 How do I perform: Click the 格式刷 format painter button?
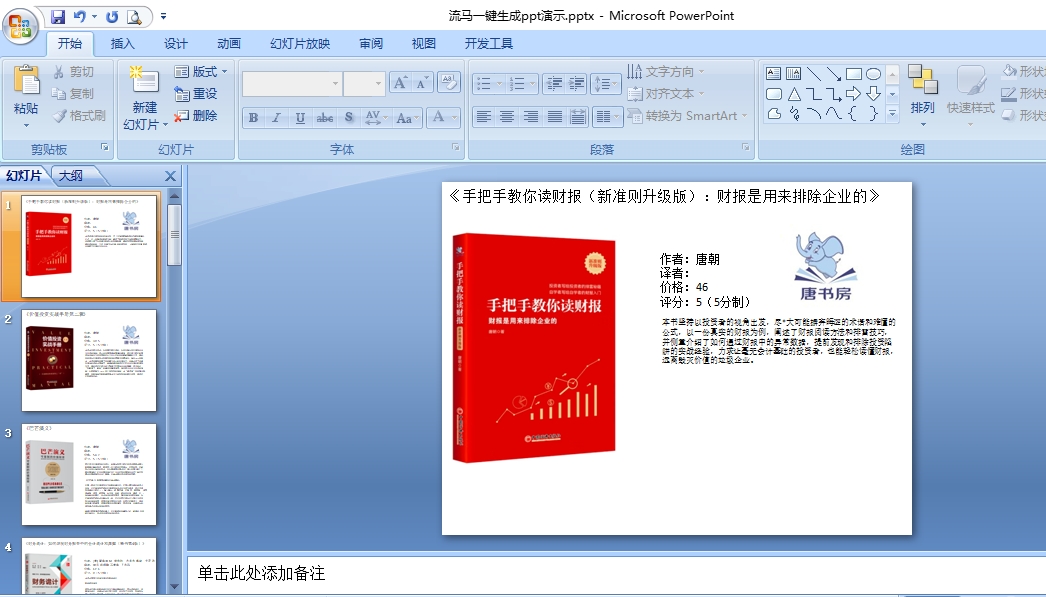click(79, 115)
